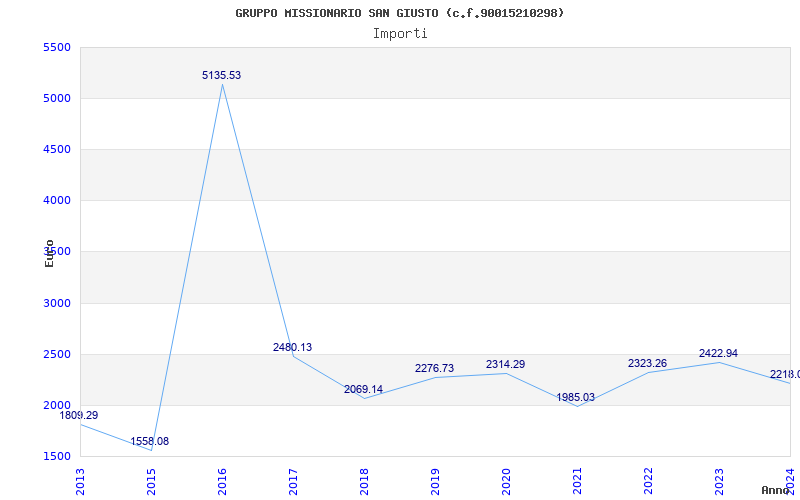This screenshot has width=800, height=500.
Task: Click the 2323.26 data label
Action: click(647, 363)
